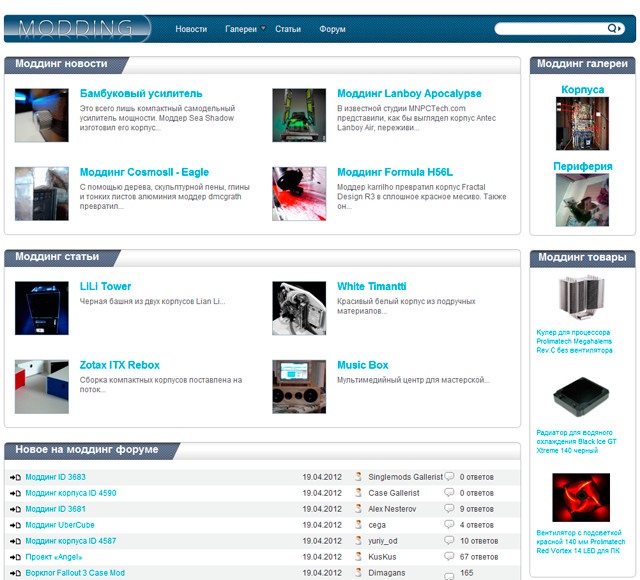Open Моддинг CosmosII - Eagle link

144,172
